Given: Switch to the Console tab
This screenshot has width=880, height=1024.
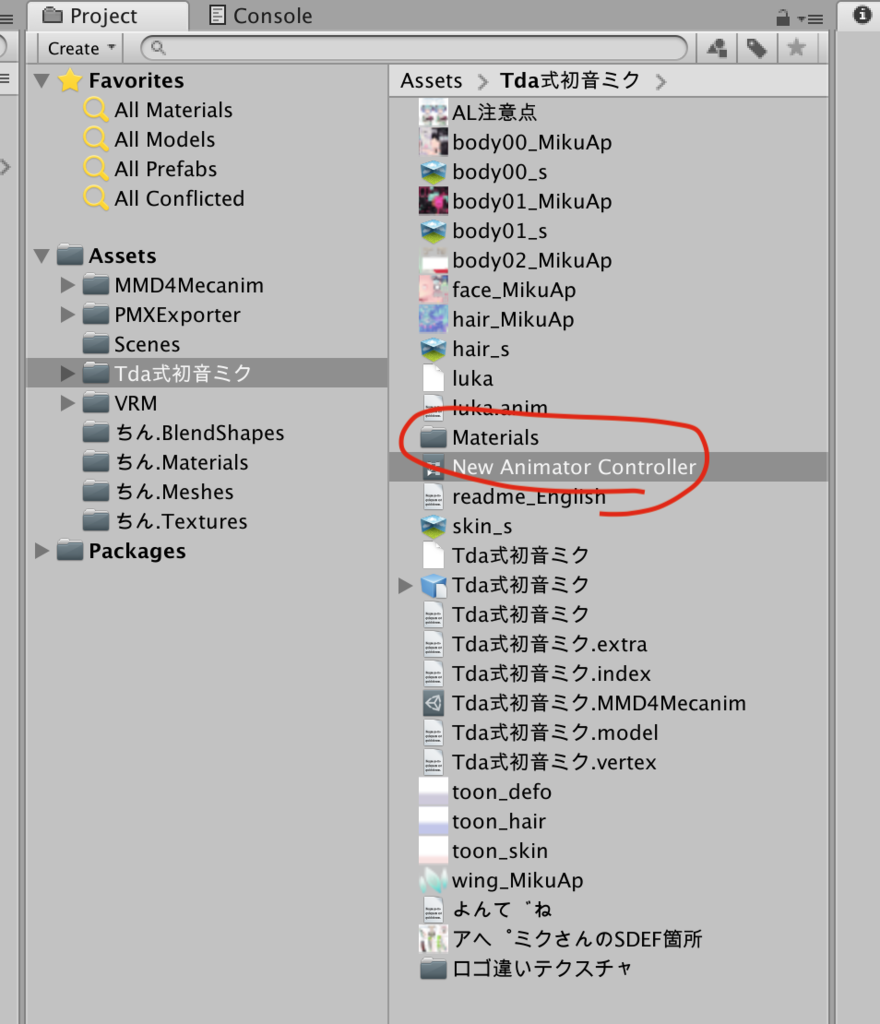Looking at the screenshot, I should (x=261, y=16).
